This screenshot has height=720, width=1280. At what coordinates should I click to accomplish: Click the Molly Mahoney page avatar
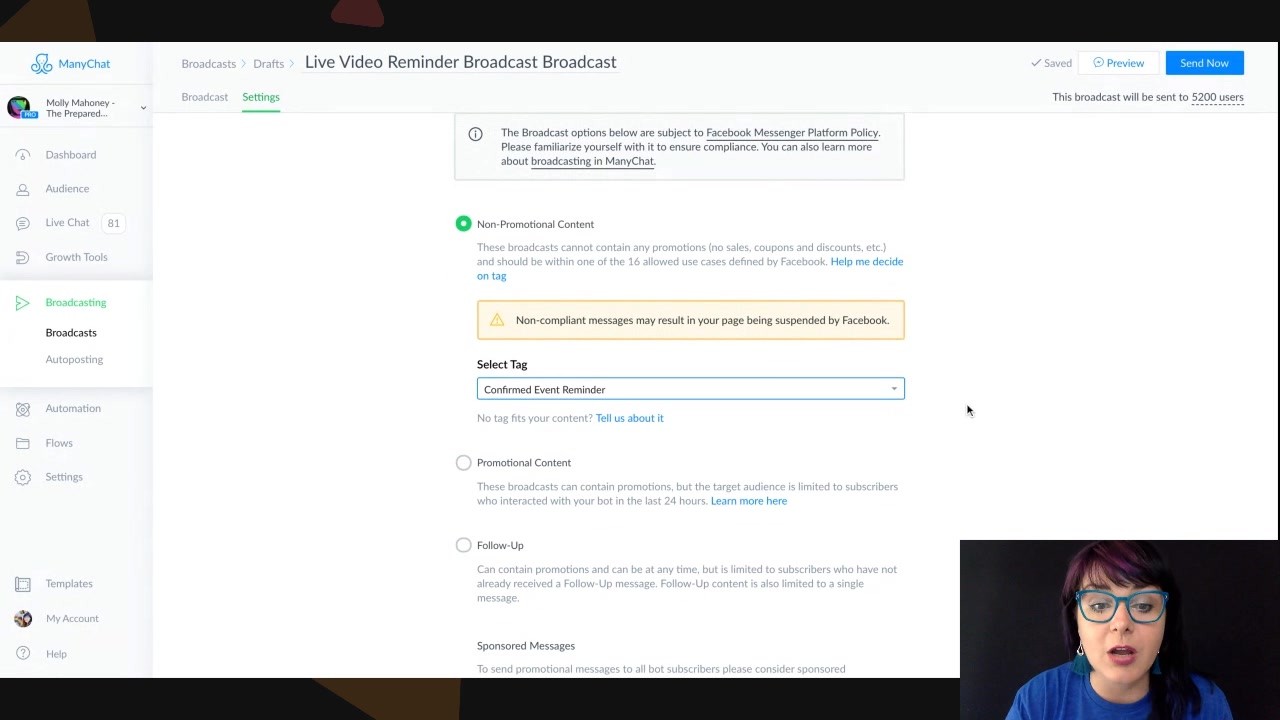[x=20, y=108]
